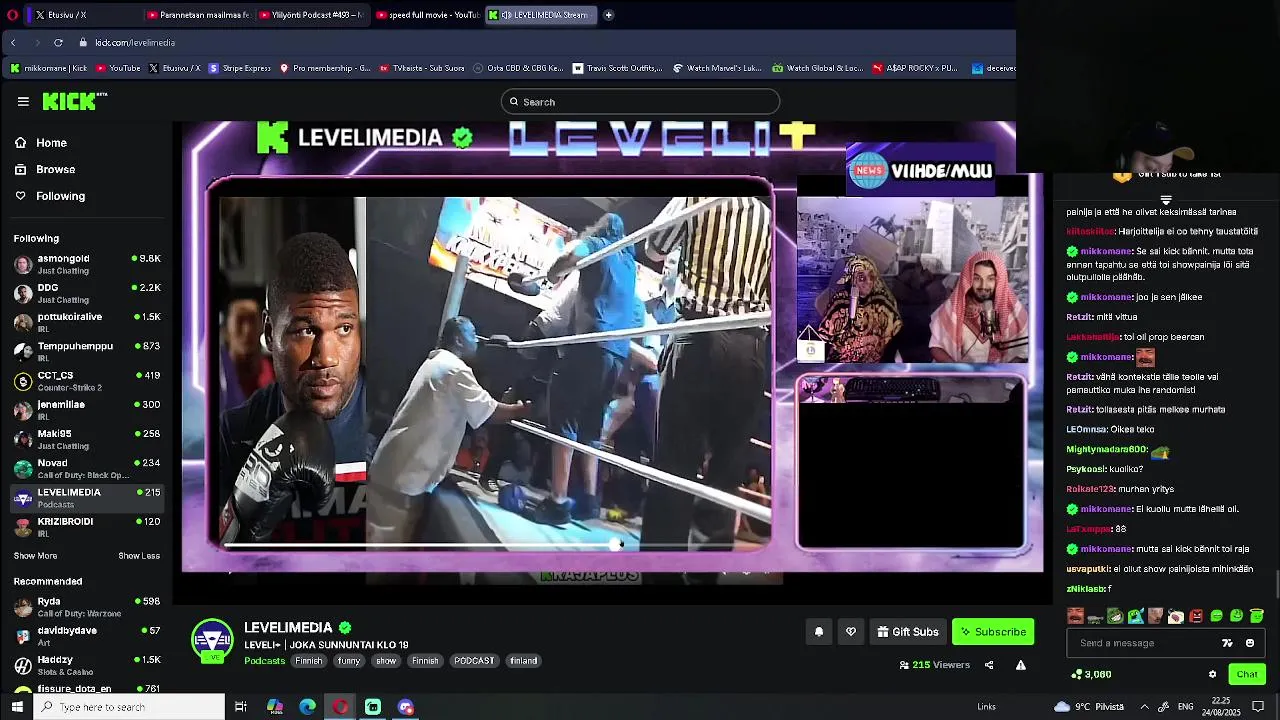The height and width of the screenshot is (720, 1280).
Task: Open Task View on taskbar
Action: (x=241, y=707)
